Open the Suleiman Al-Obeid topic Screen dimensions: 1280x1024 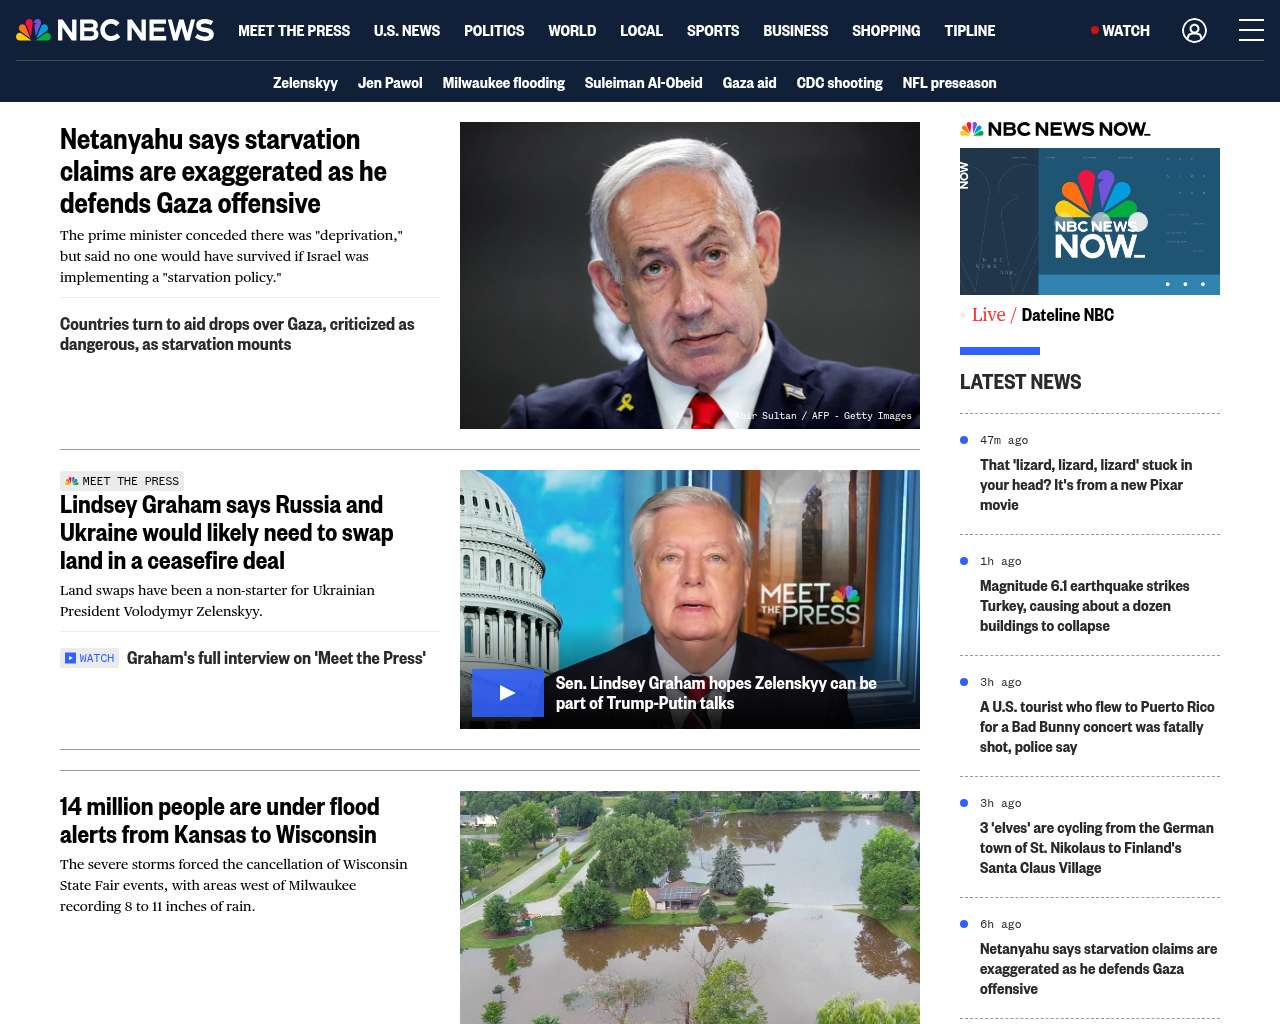pyautogui.click(x=644, y=83)
